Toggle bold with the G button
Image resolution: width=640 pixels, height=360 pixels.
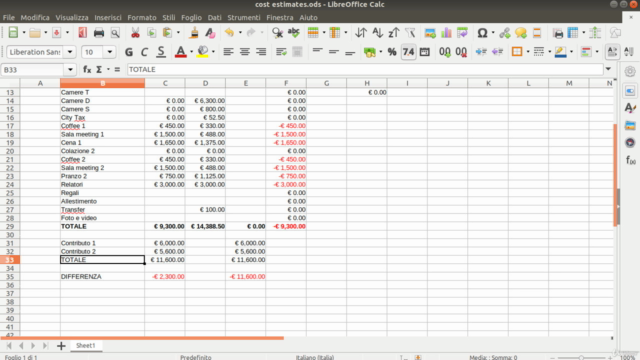click(x=129, y=52)
